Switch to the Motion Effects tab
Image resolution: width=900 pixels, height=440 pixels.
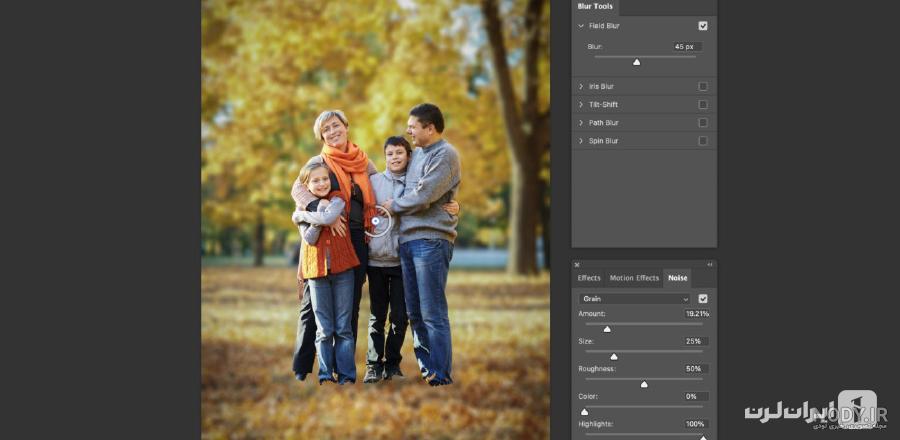(x=634, y=278)
